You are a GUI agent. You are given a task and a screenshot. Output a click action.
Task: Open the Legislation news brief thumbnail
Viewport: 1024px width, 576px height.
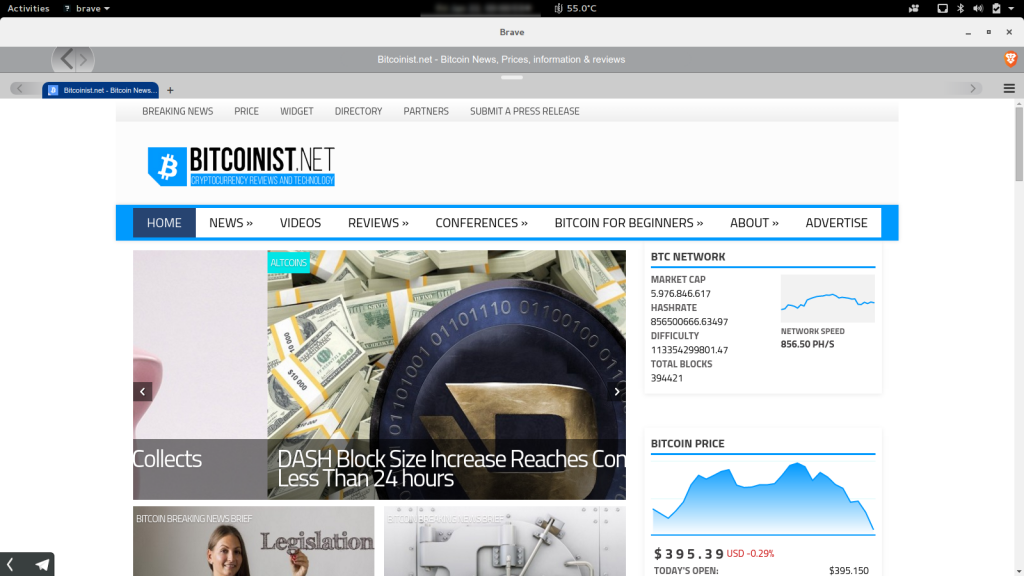253,541
